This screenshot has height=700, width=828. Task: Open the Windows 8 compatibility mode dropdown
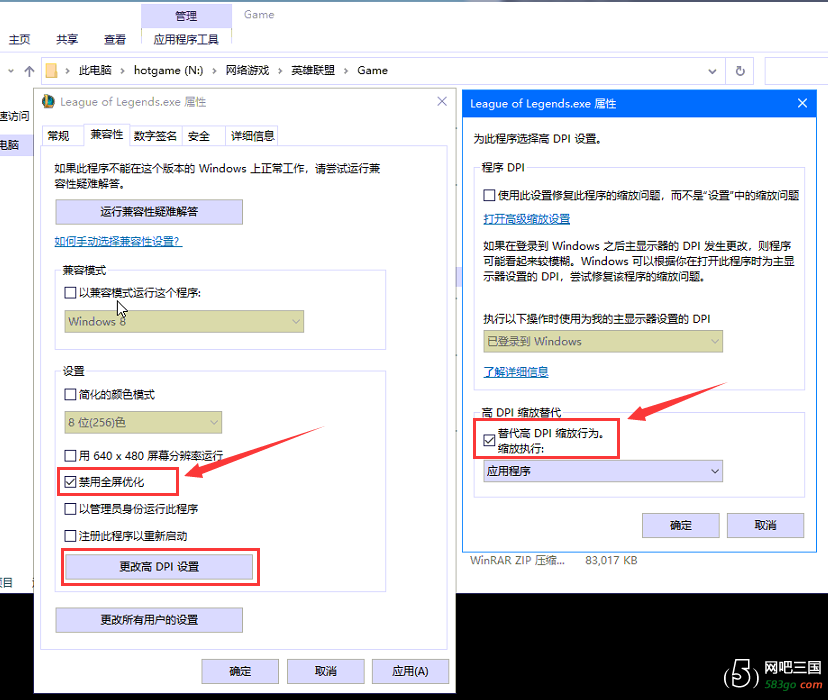tap(184, 321)
